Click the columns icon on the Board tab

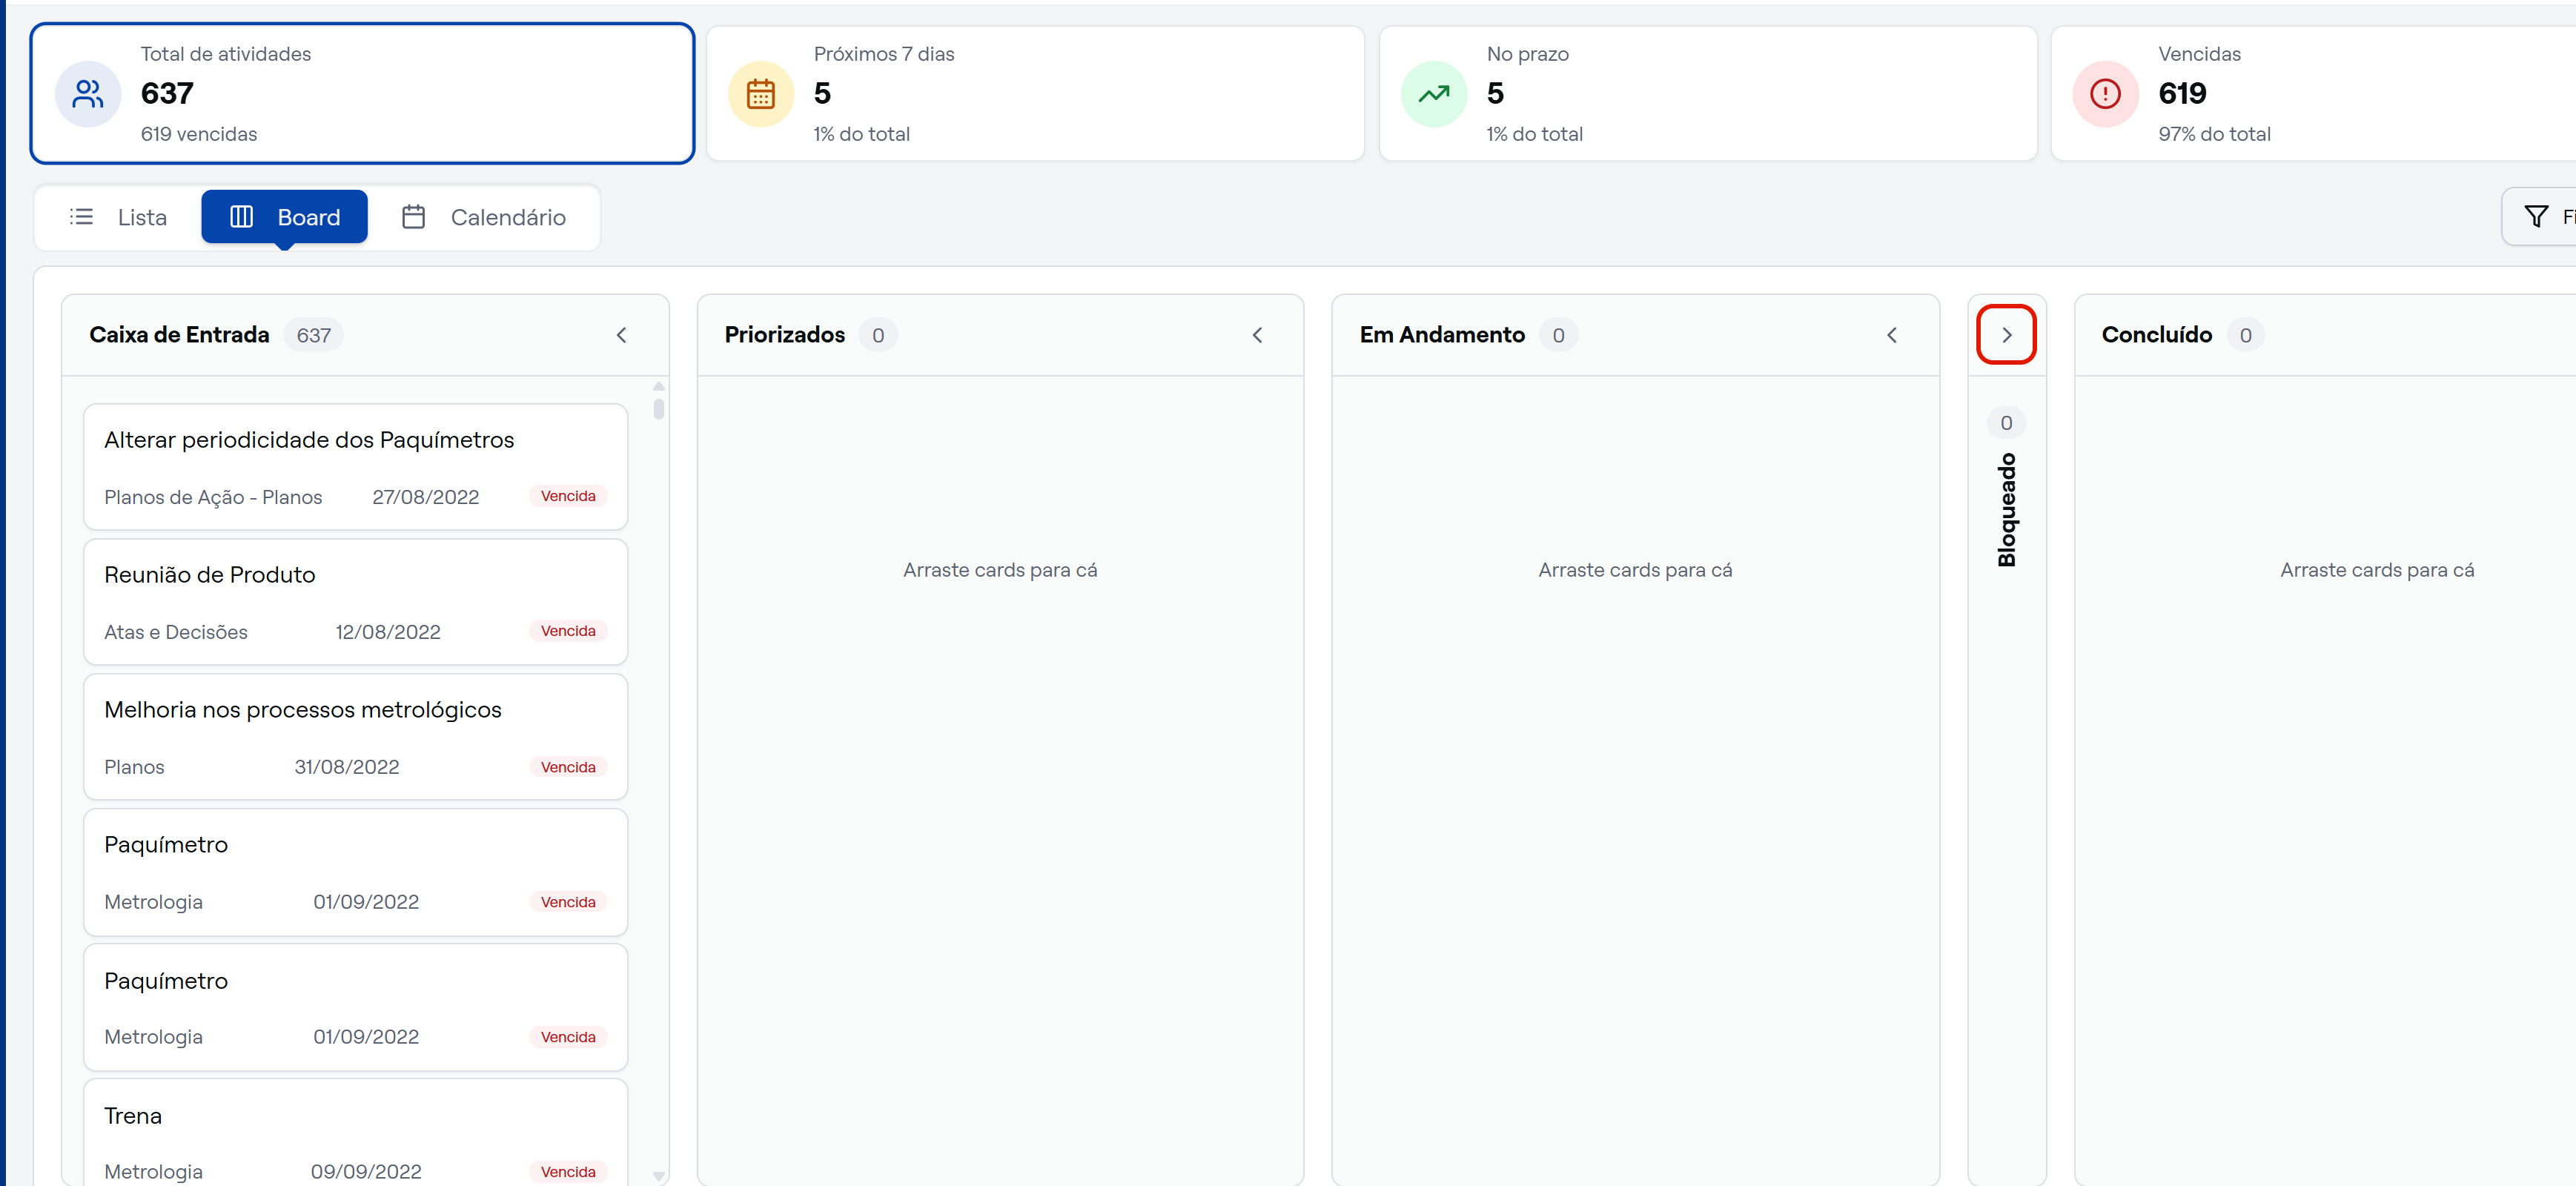coord(241,217)
